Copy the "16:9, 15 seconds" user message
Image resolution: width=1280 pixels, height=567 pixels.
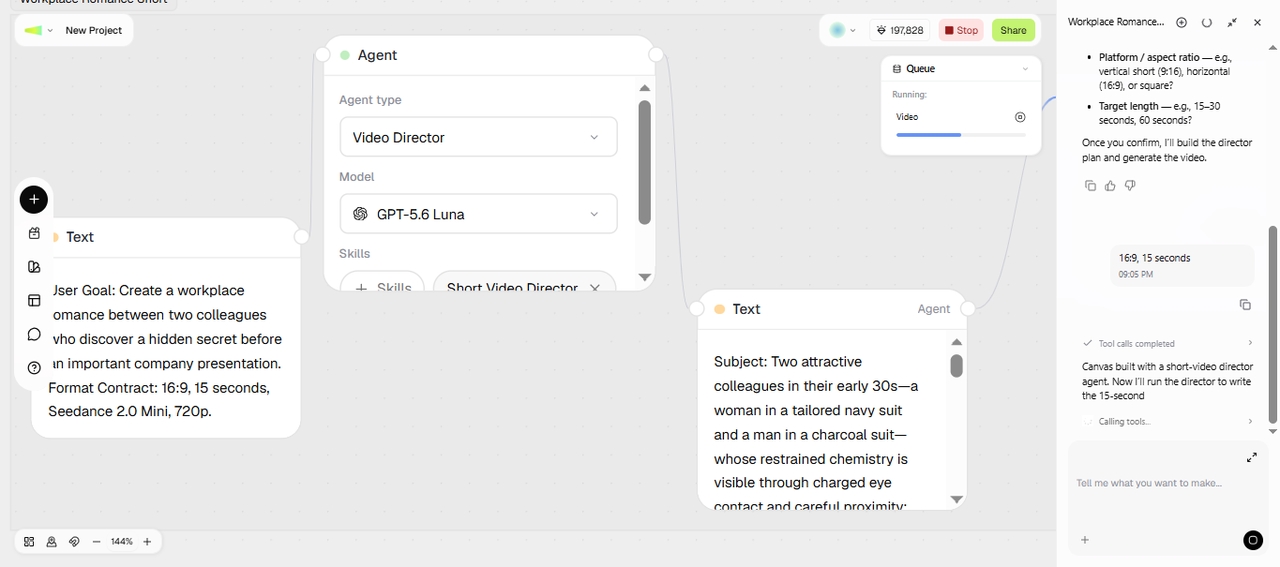point(1245,305)
